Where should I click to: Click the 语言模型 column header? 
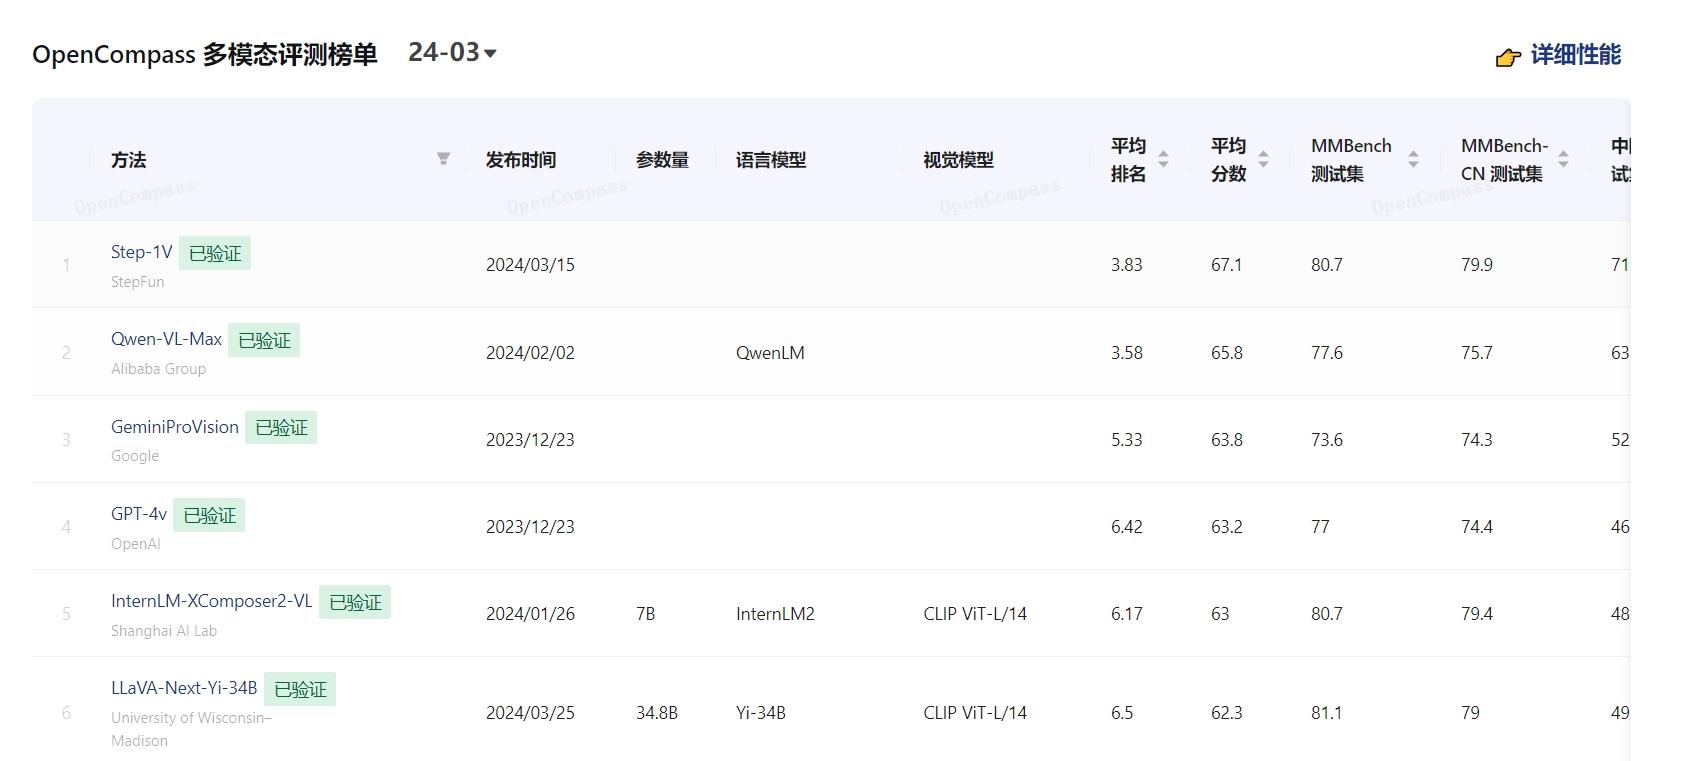pos(770,160)
